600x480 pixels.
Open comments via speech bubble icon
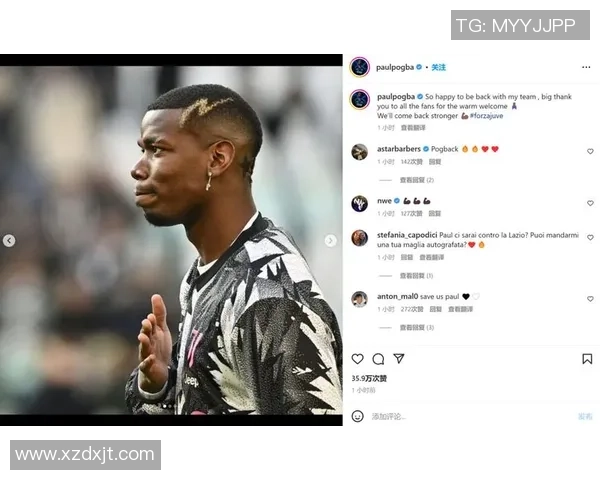[378, 359]
